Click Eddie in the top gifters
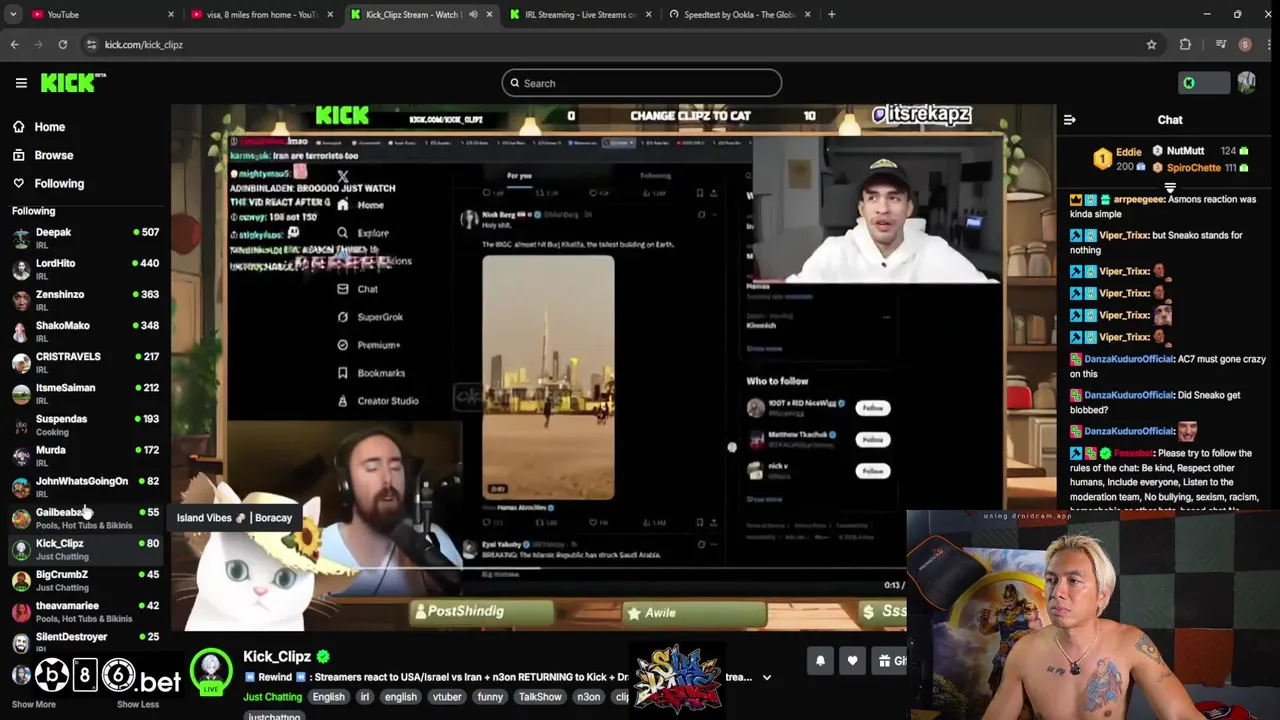 (1128, 152)
